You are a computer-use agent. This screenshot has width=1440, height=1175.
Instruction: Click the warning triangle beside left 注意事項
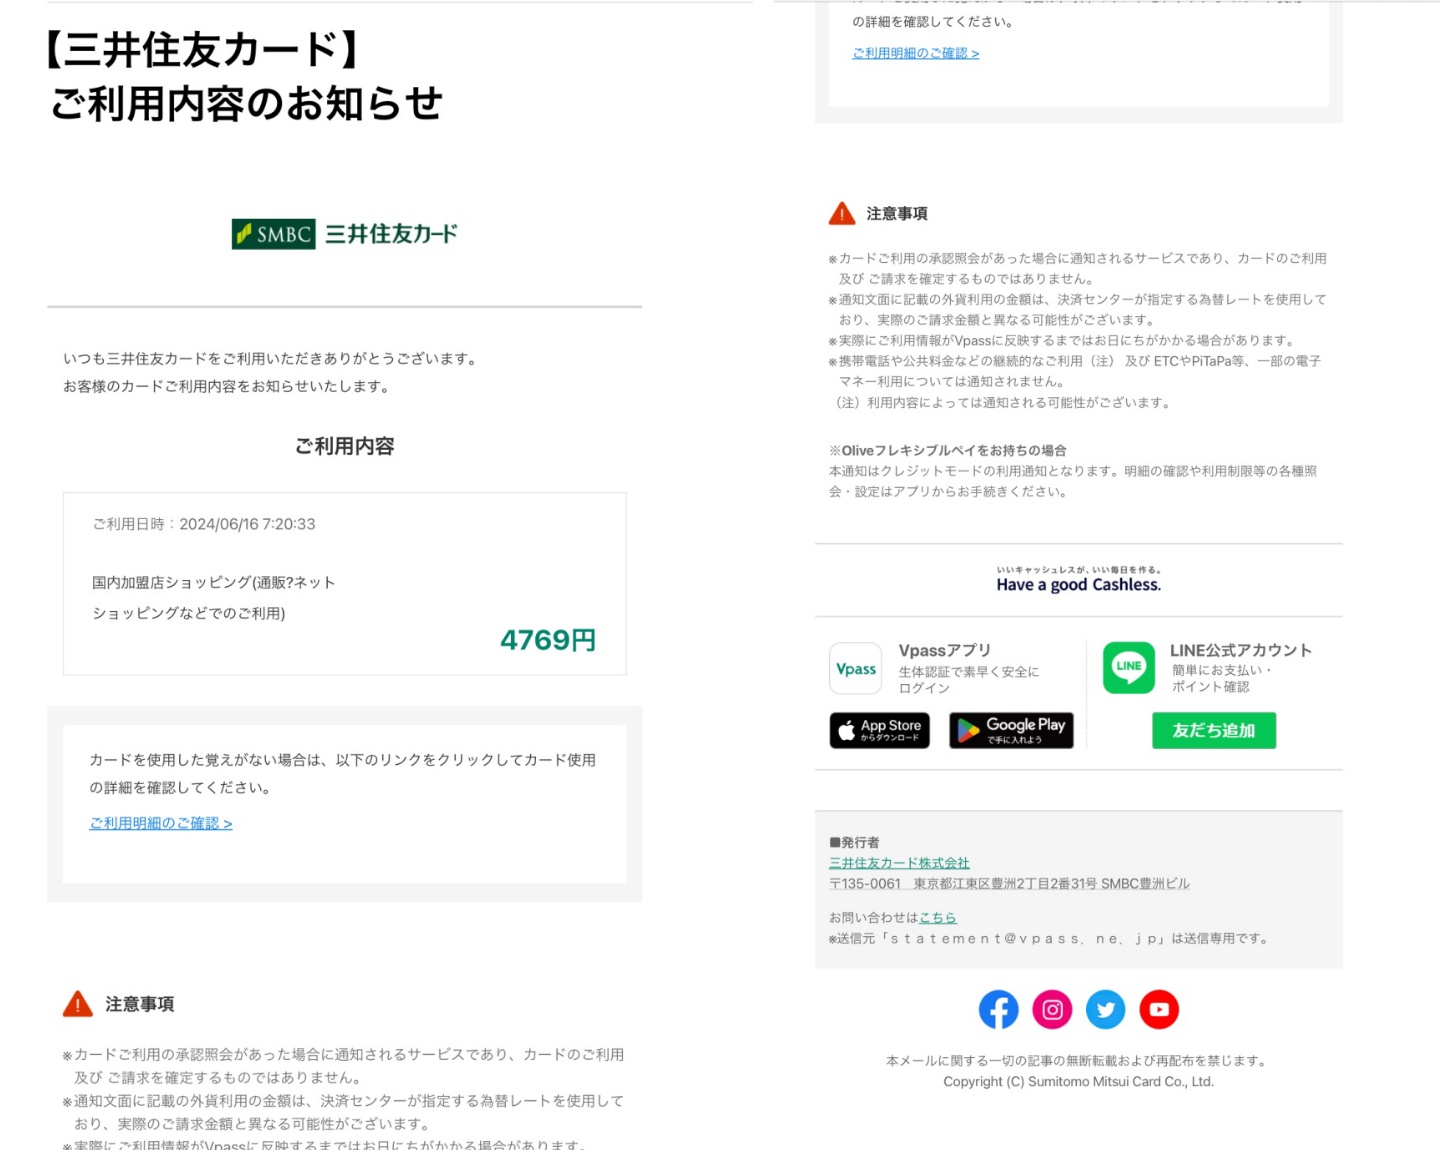78,1004
